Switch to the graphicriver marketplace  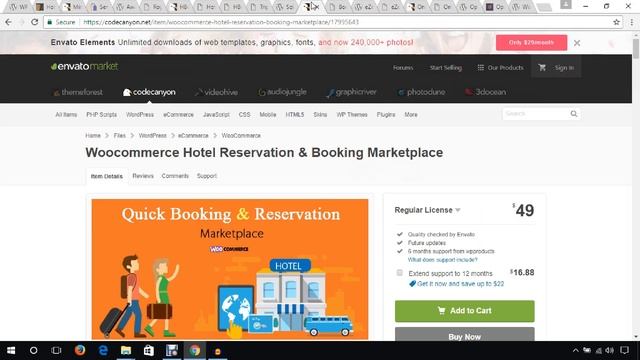coord(351,92)
